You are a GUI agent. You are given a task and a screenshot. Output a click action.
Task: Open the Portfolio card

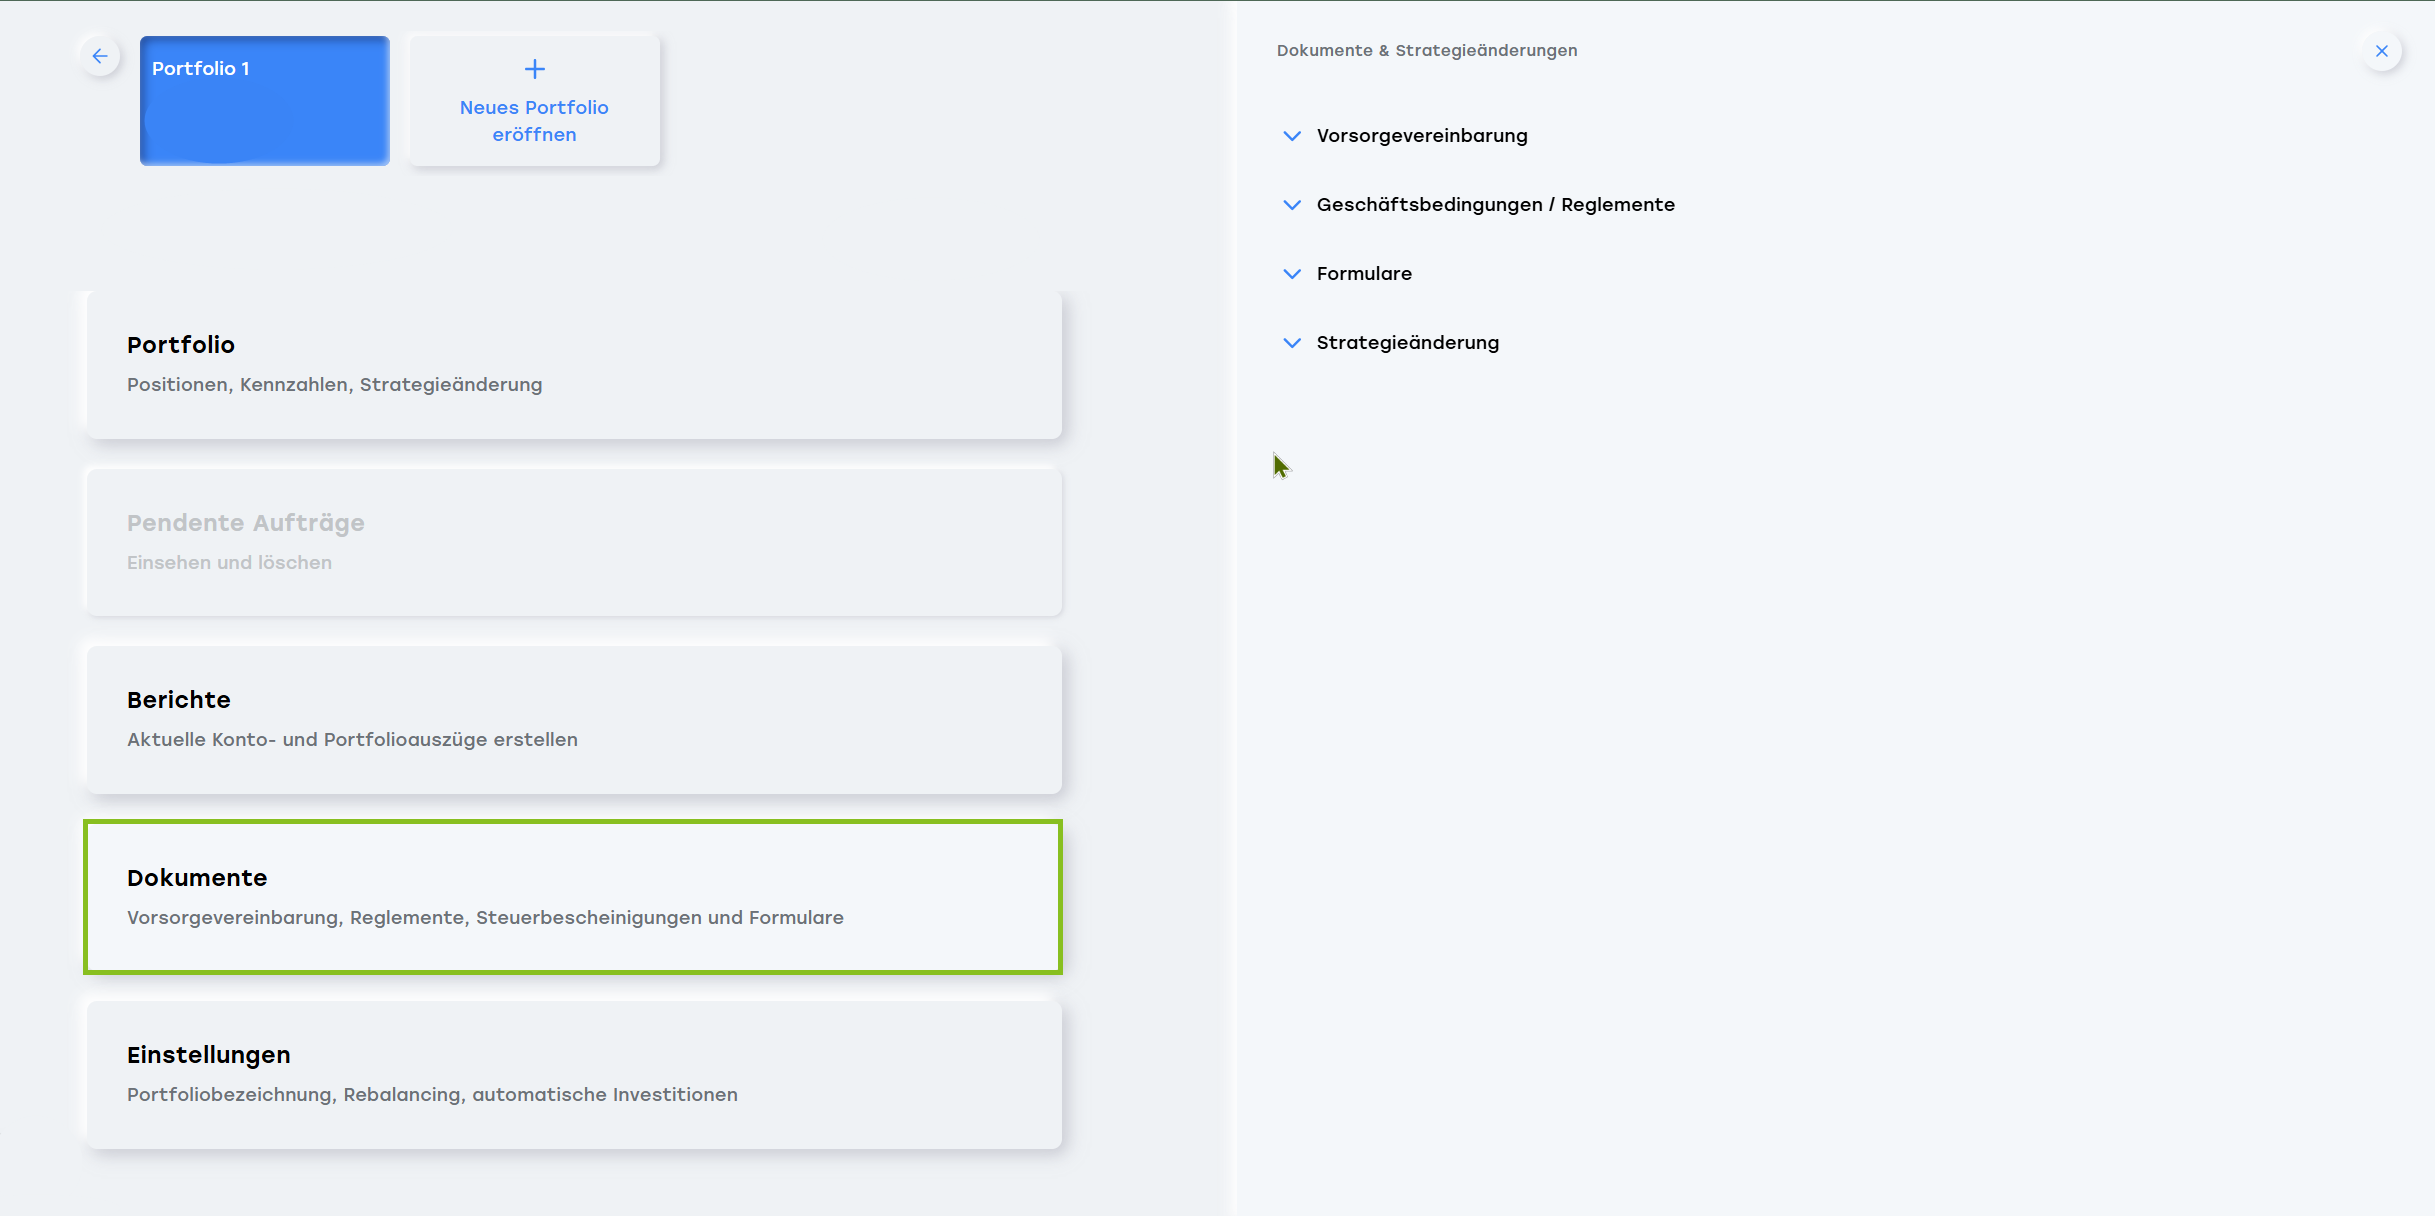pyautogui.click(x=574, y=365)
